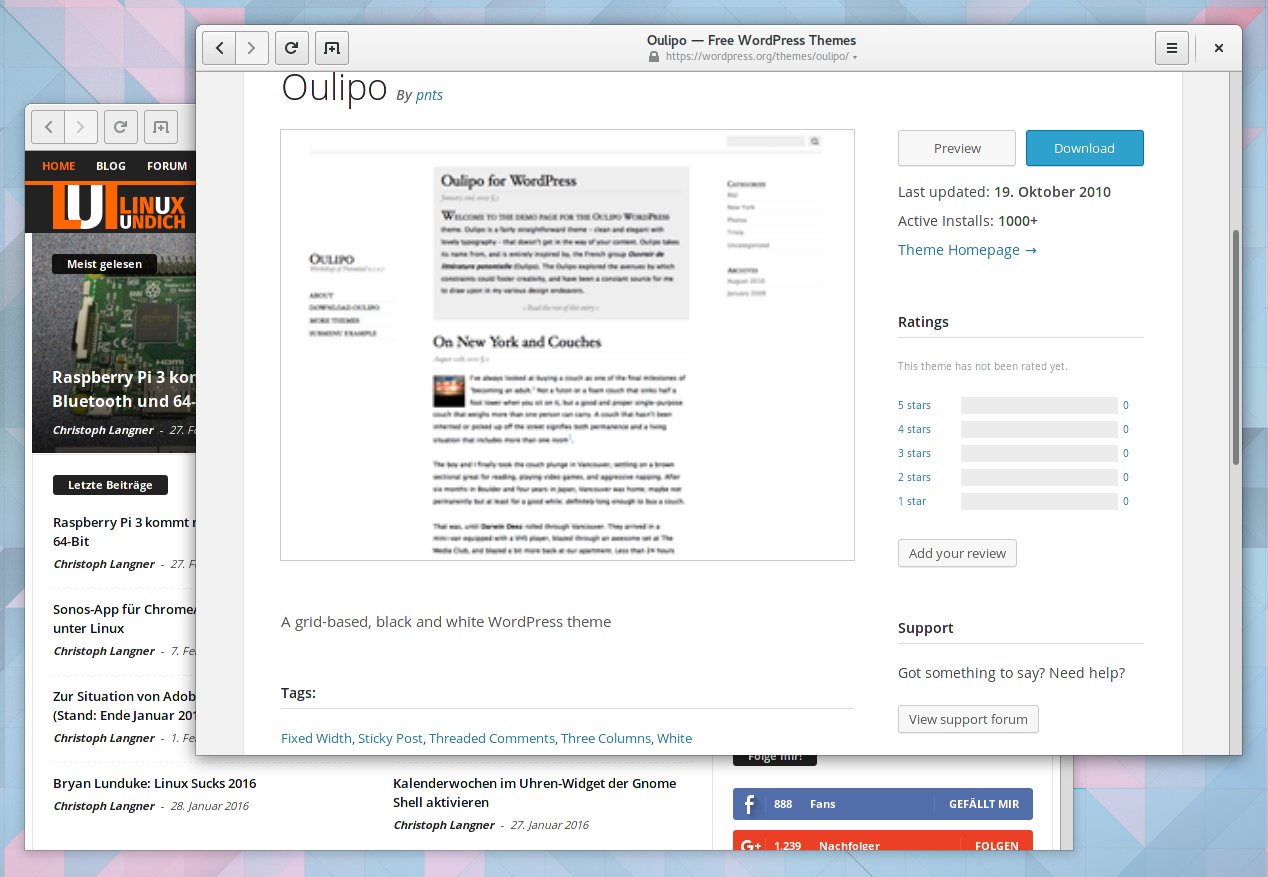Reload the Oulipo WordPress Themes page
The width and height of the screenshot is (1268, 877).
[291, 47]
